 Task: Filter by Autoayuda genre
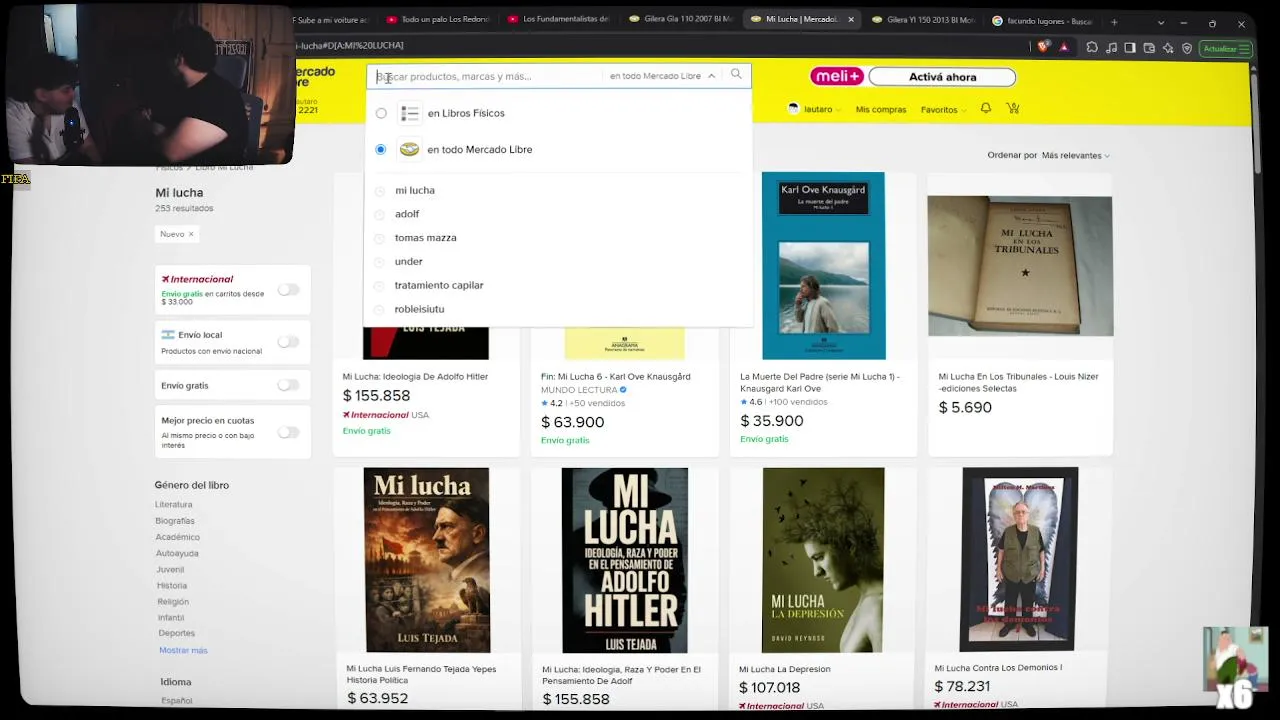(177, 553)
